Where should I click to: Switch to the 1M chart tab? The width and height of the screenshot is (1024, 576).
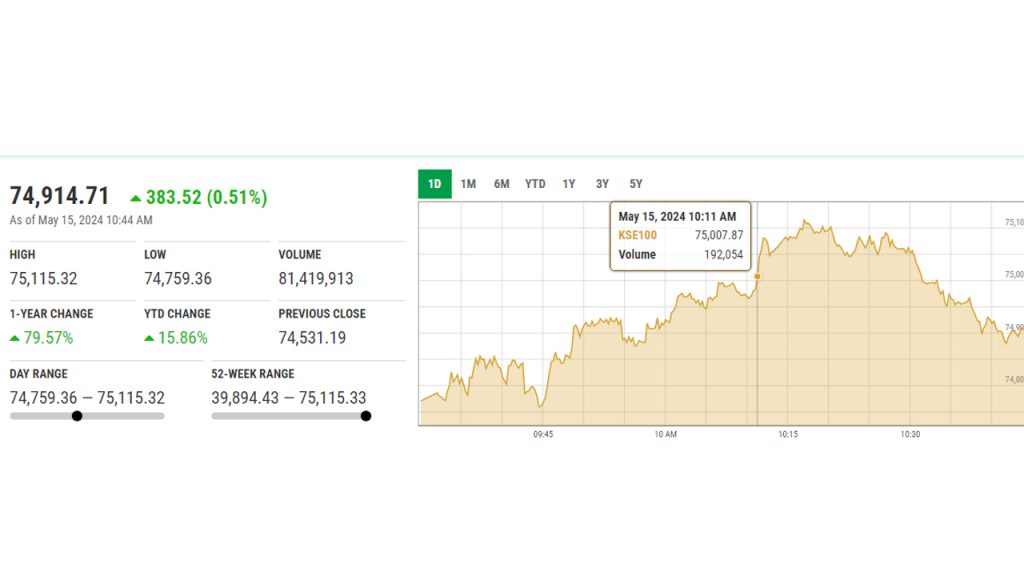468,184
